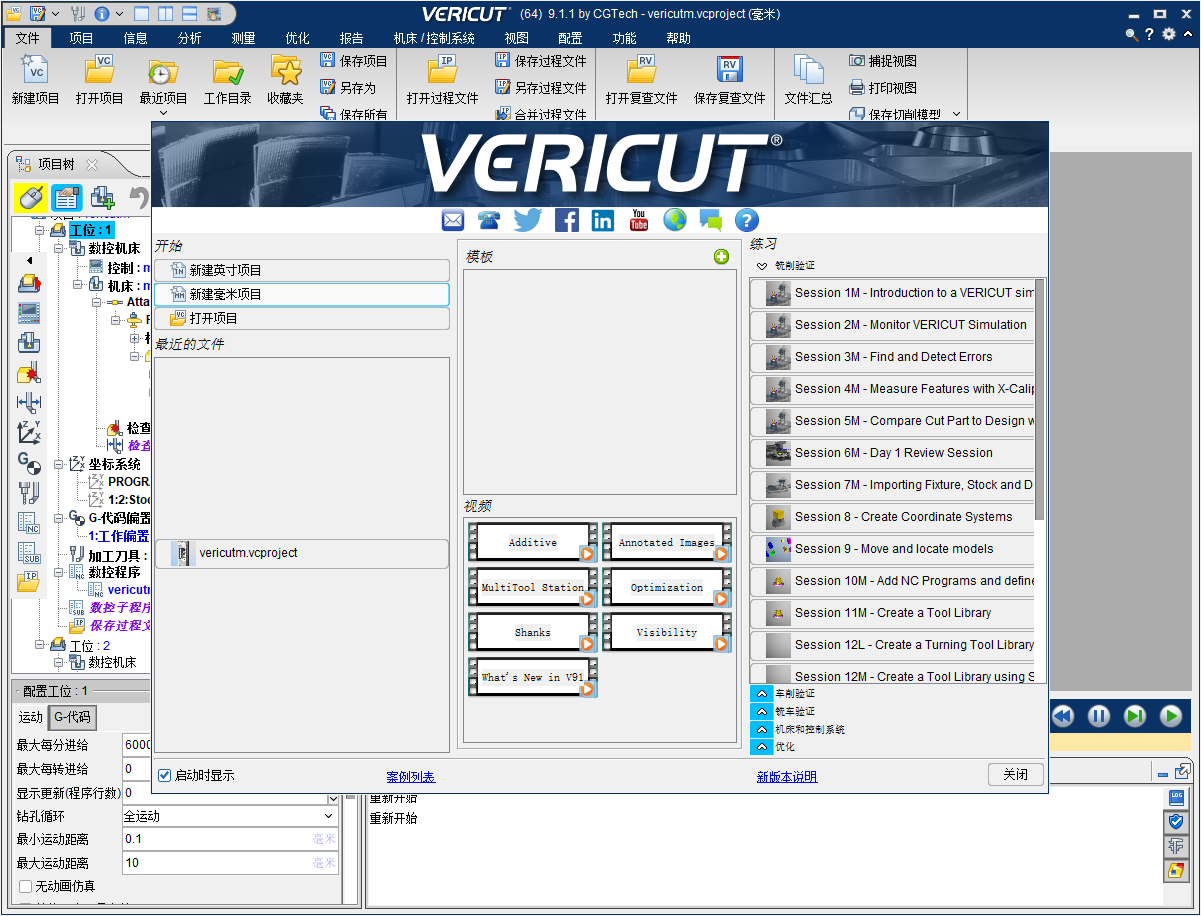The width and height of the screenshot is (1201, 916).
Task: Select the G-代码偏置 icon in left sidebar
Action: (28, 462)
